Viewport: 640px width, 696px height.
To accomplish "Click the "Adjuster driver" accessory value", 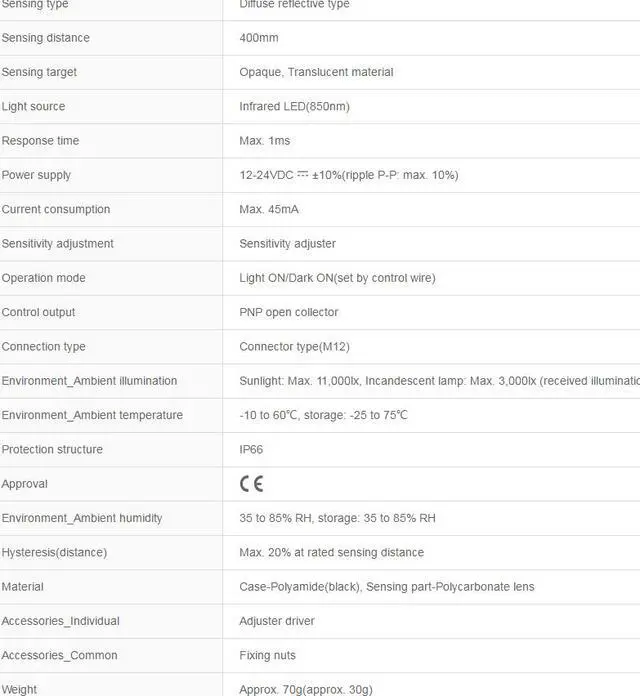I will point(277,621).
